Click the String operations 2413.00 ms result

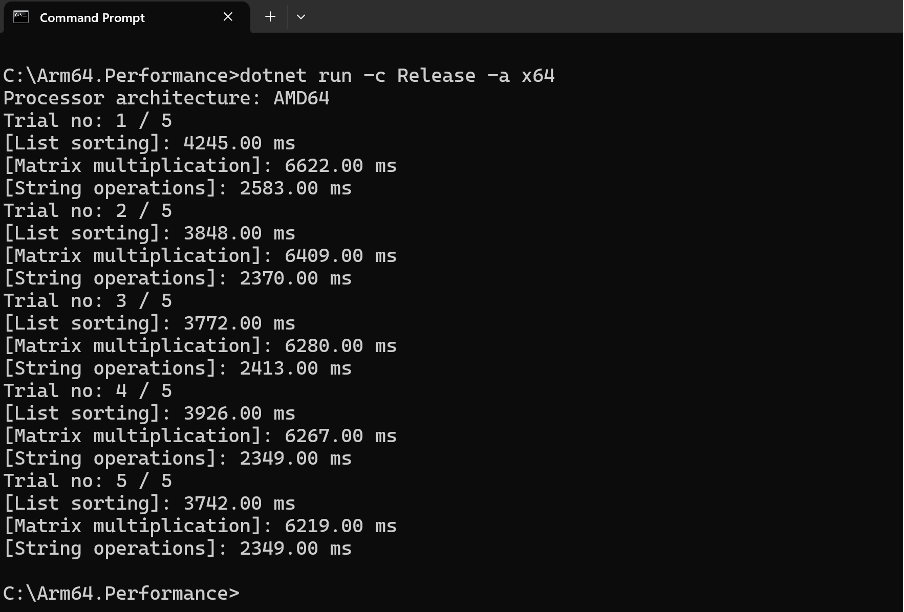(178, 368)
